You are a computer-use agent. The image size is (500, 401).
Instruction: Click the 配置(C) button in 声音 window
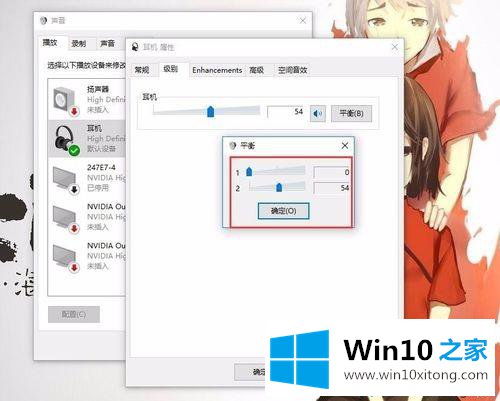(x=74, y=314)
